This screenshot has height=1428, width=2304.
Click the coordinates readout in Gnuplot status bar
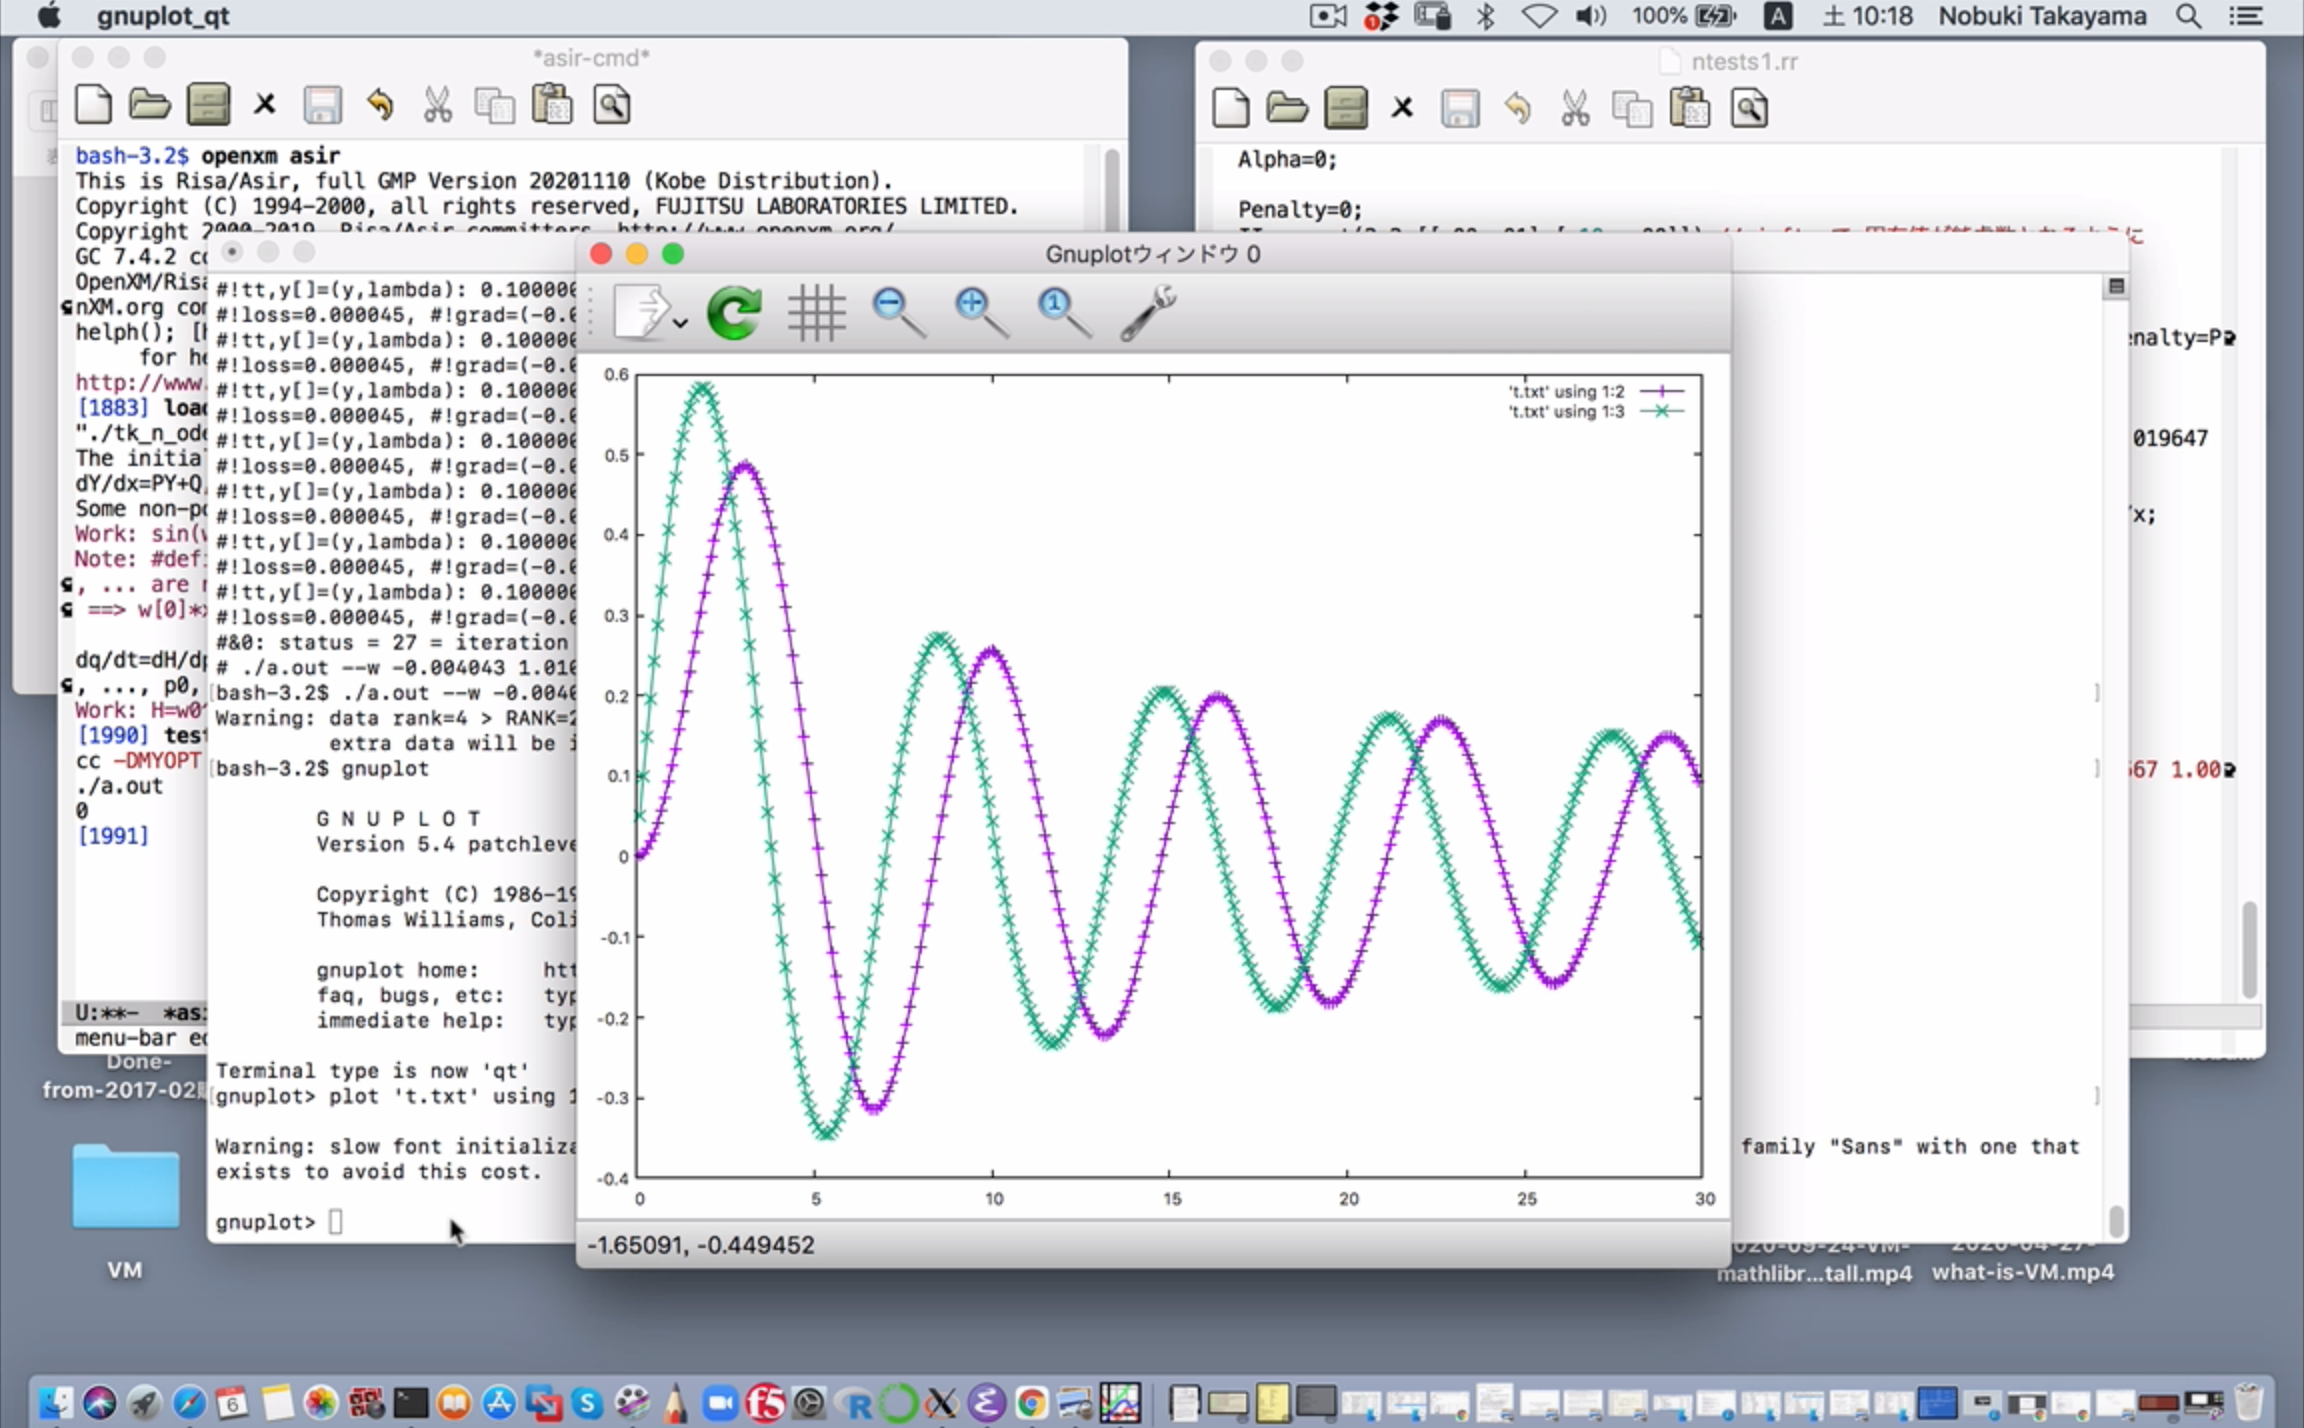coord(700,1245)
